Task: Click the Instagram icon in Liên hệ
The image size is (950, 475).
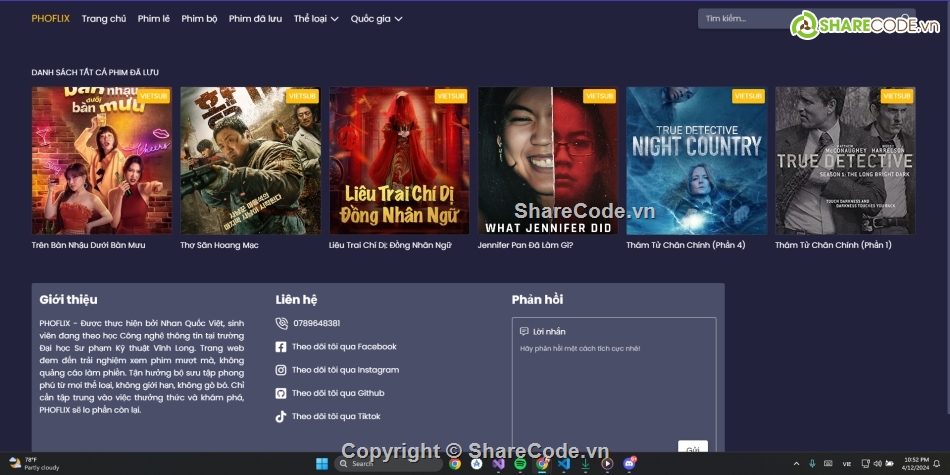Action: 281,370
